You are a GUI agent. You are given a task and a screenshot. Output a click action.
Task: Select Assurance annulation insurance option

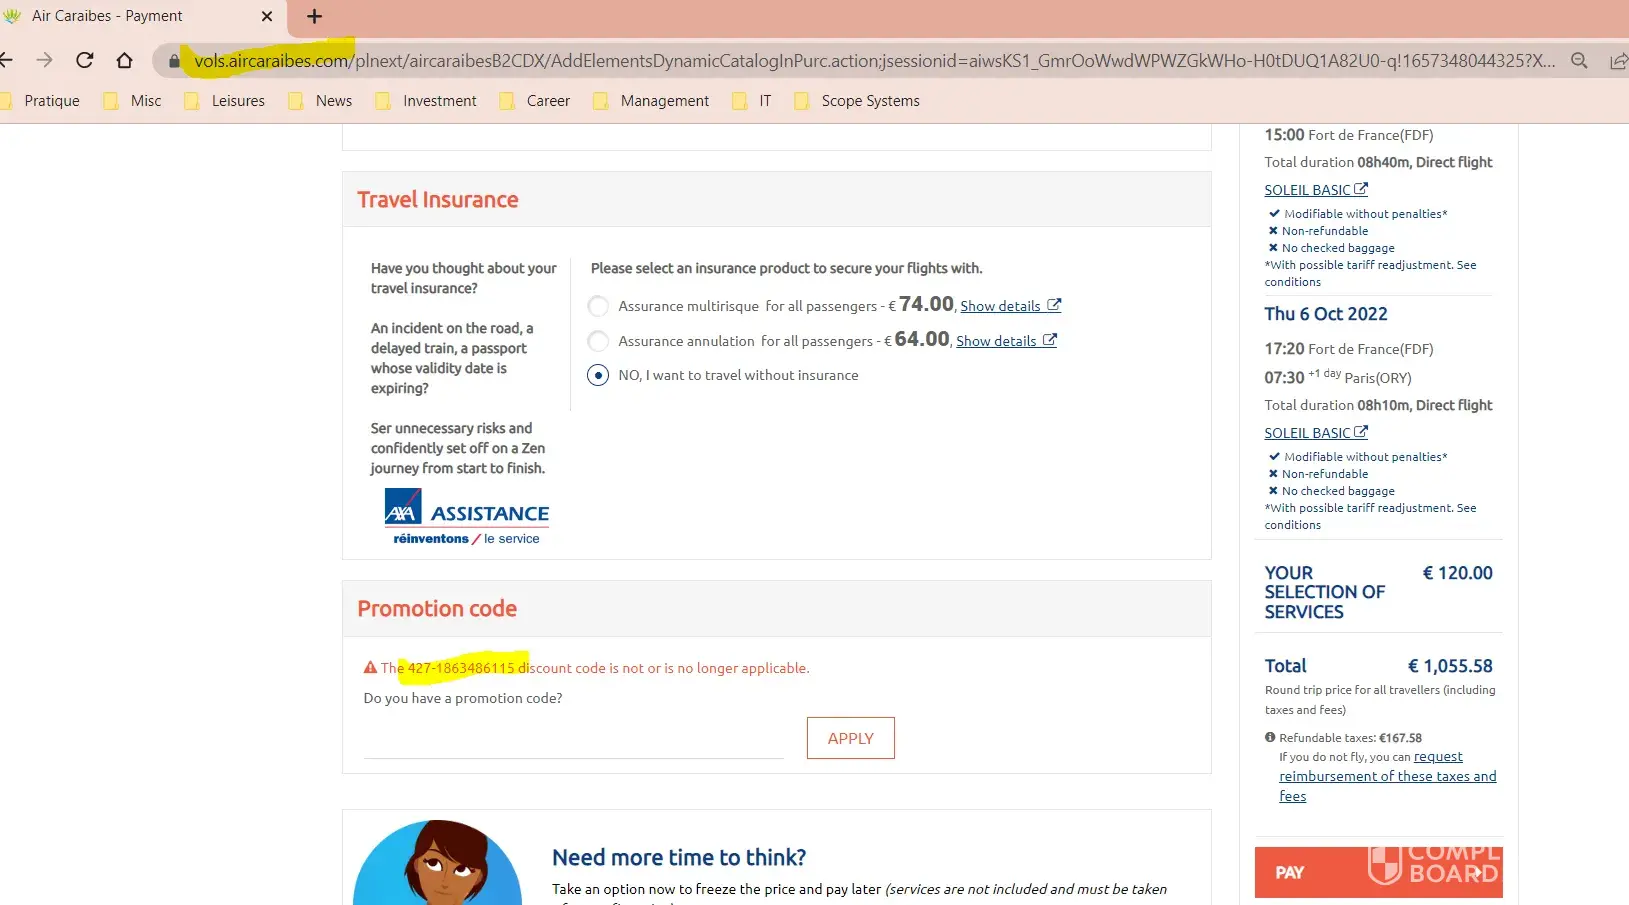[x=598, y=341]
